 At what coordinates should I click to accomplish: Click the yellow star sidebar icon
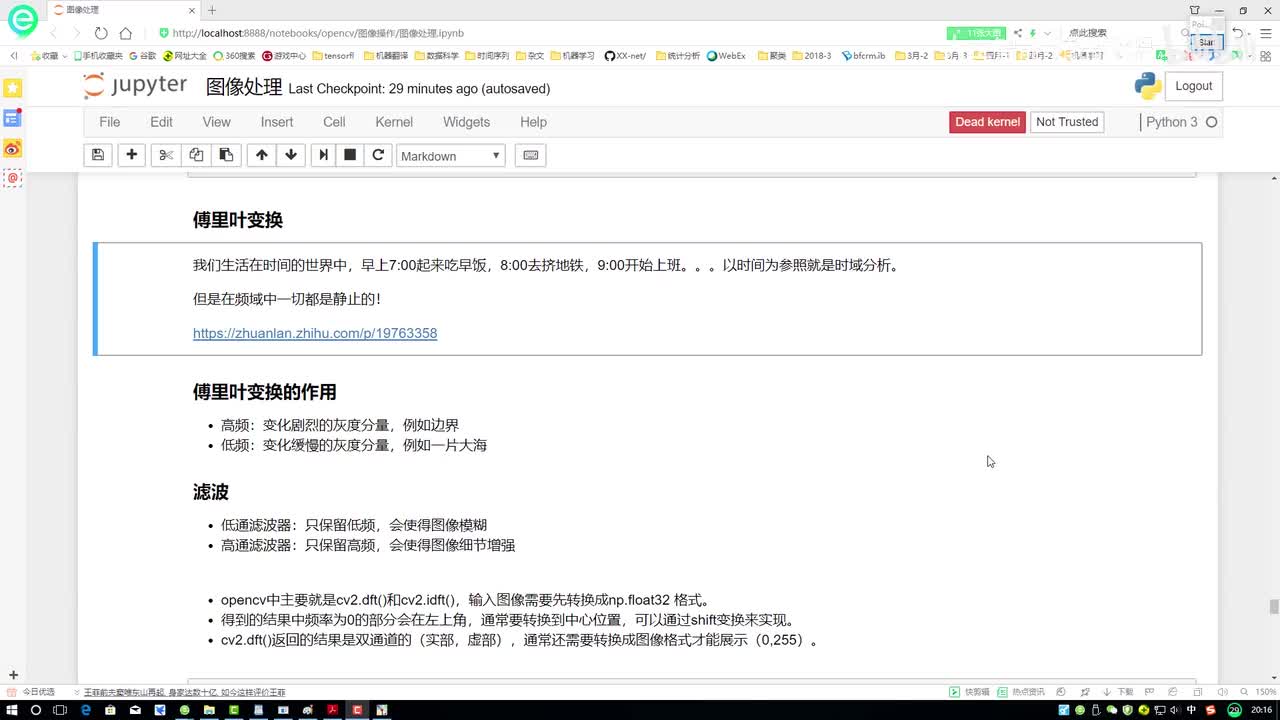pyautogui.click(x=13, y=88)
